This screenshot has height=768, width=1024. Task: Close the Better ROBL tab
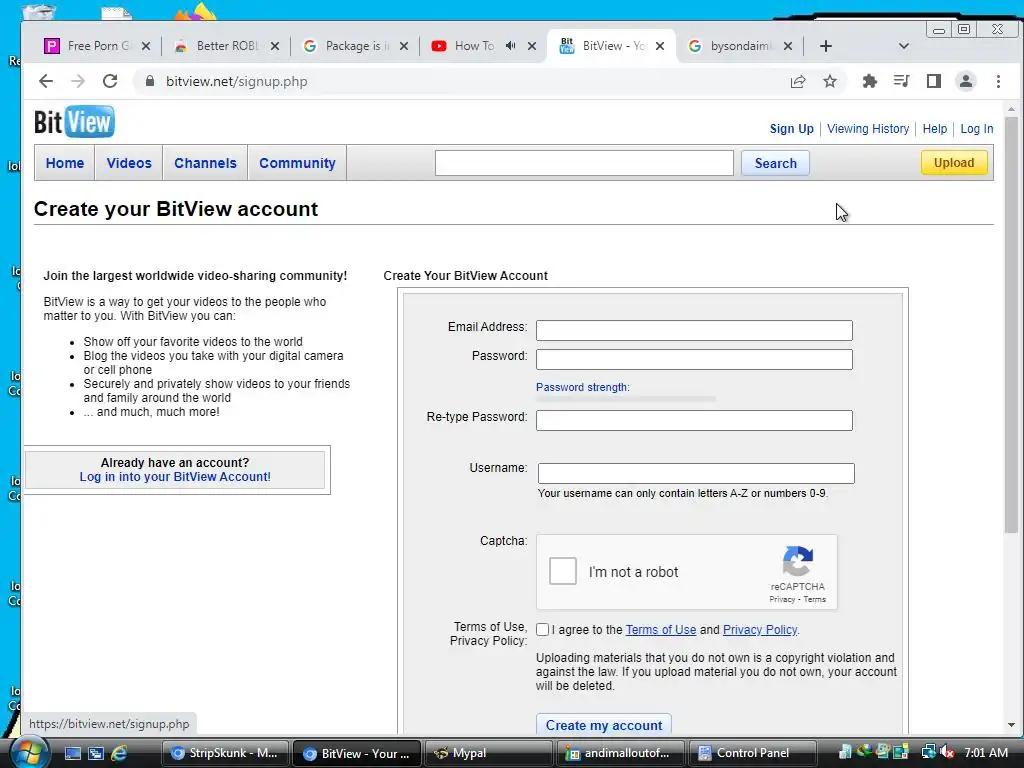pyautogui.click(x=275, y=46)
